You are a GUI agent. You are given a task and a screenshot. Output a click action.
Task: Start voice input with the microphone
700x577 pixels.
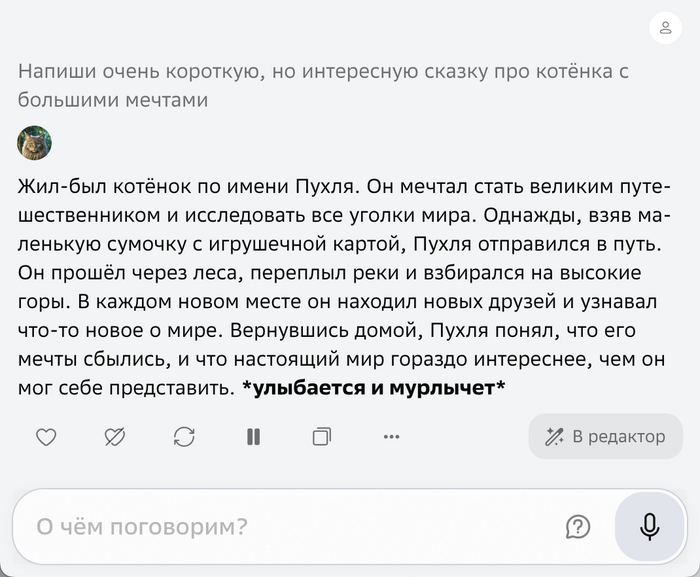[649, 526]
